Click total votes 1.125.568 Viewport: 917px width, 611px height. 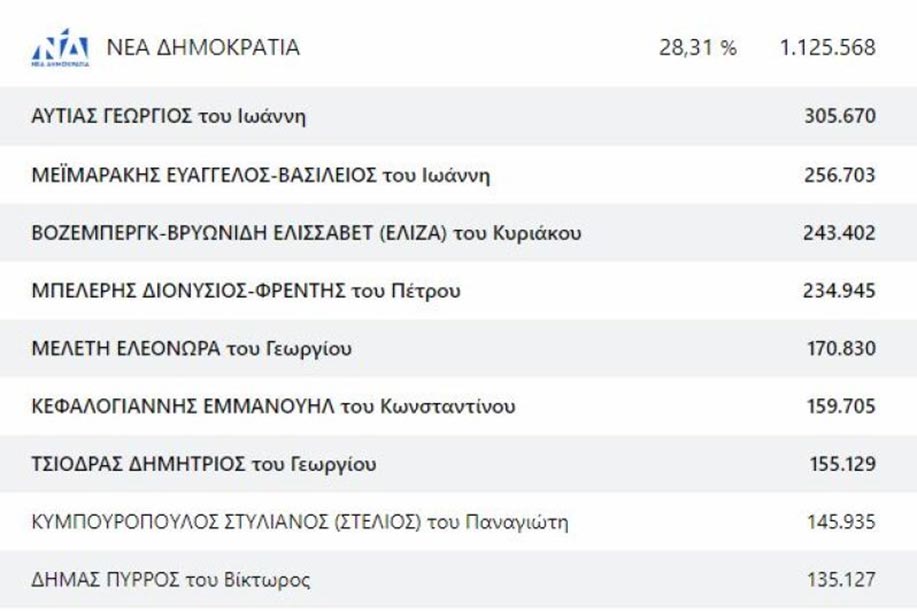[x=828, y=47]
